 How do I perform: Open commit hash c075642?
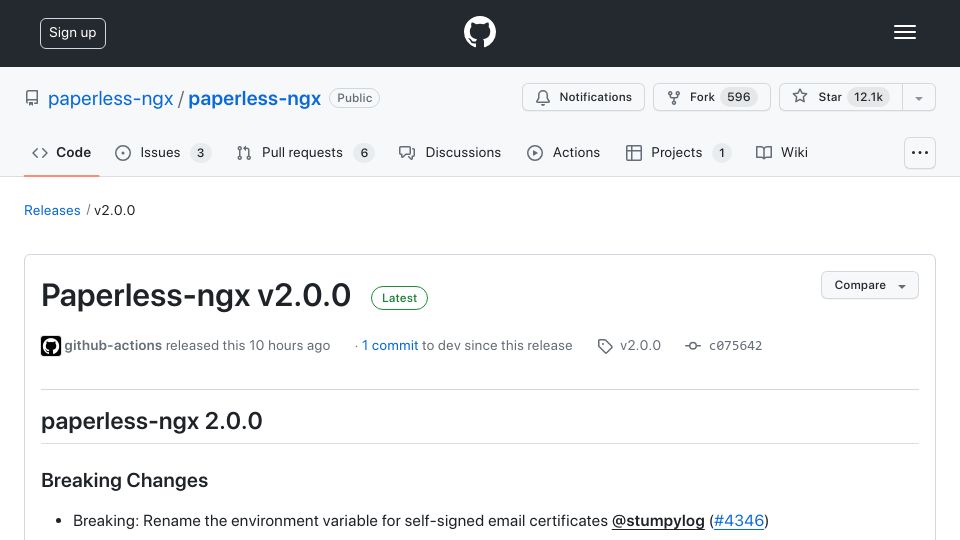(735, 346)
